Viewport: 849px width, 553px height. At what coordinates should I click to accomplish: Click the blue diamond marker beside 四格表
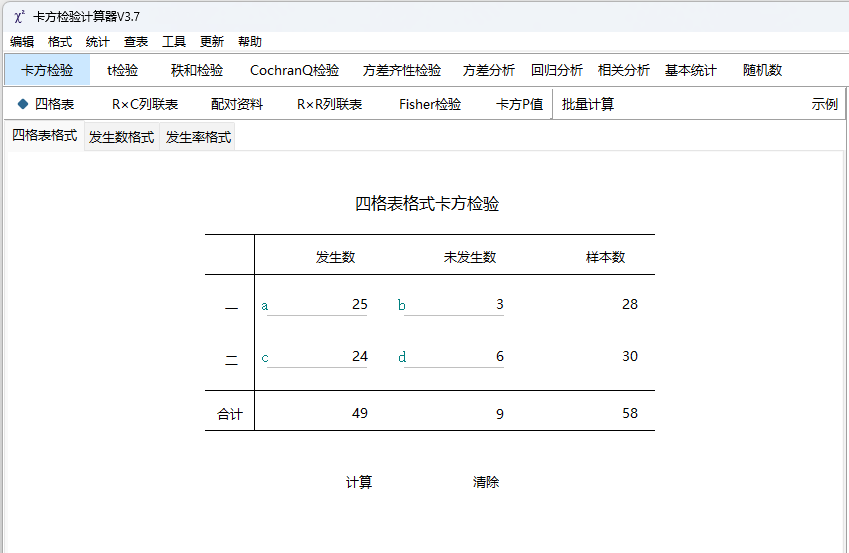tap(23, 104)
